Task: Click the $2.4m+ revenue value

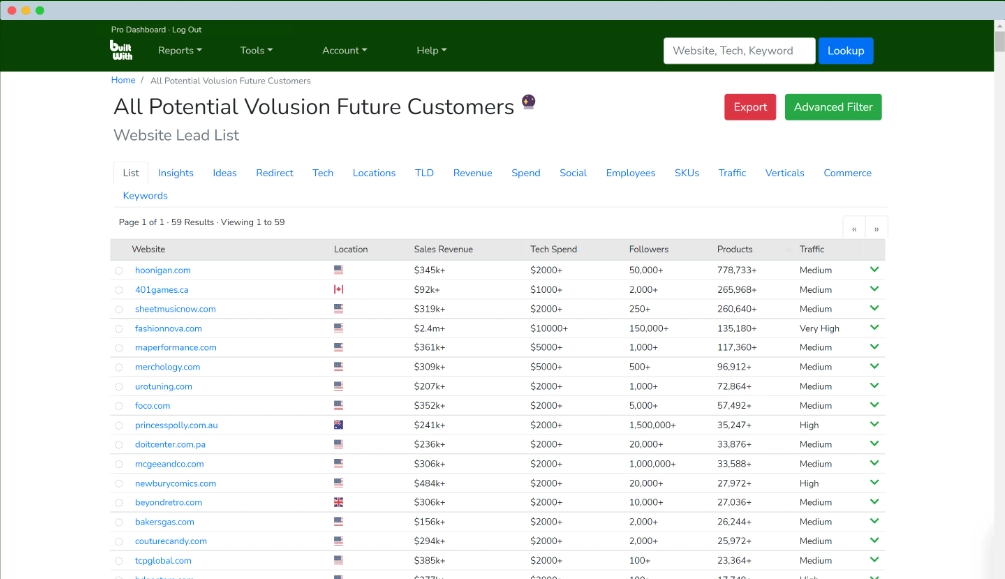Action: [429, 328]
